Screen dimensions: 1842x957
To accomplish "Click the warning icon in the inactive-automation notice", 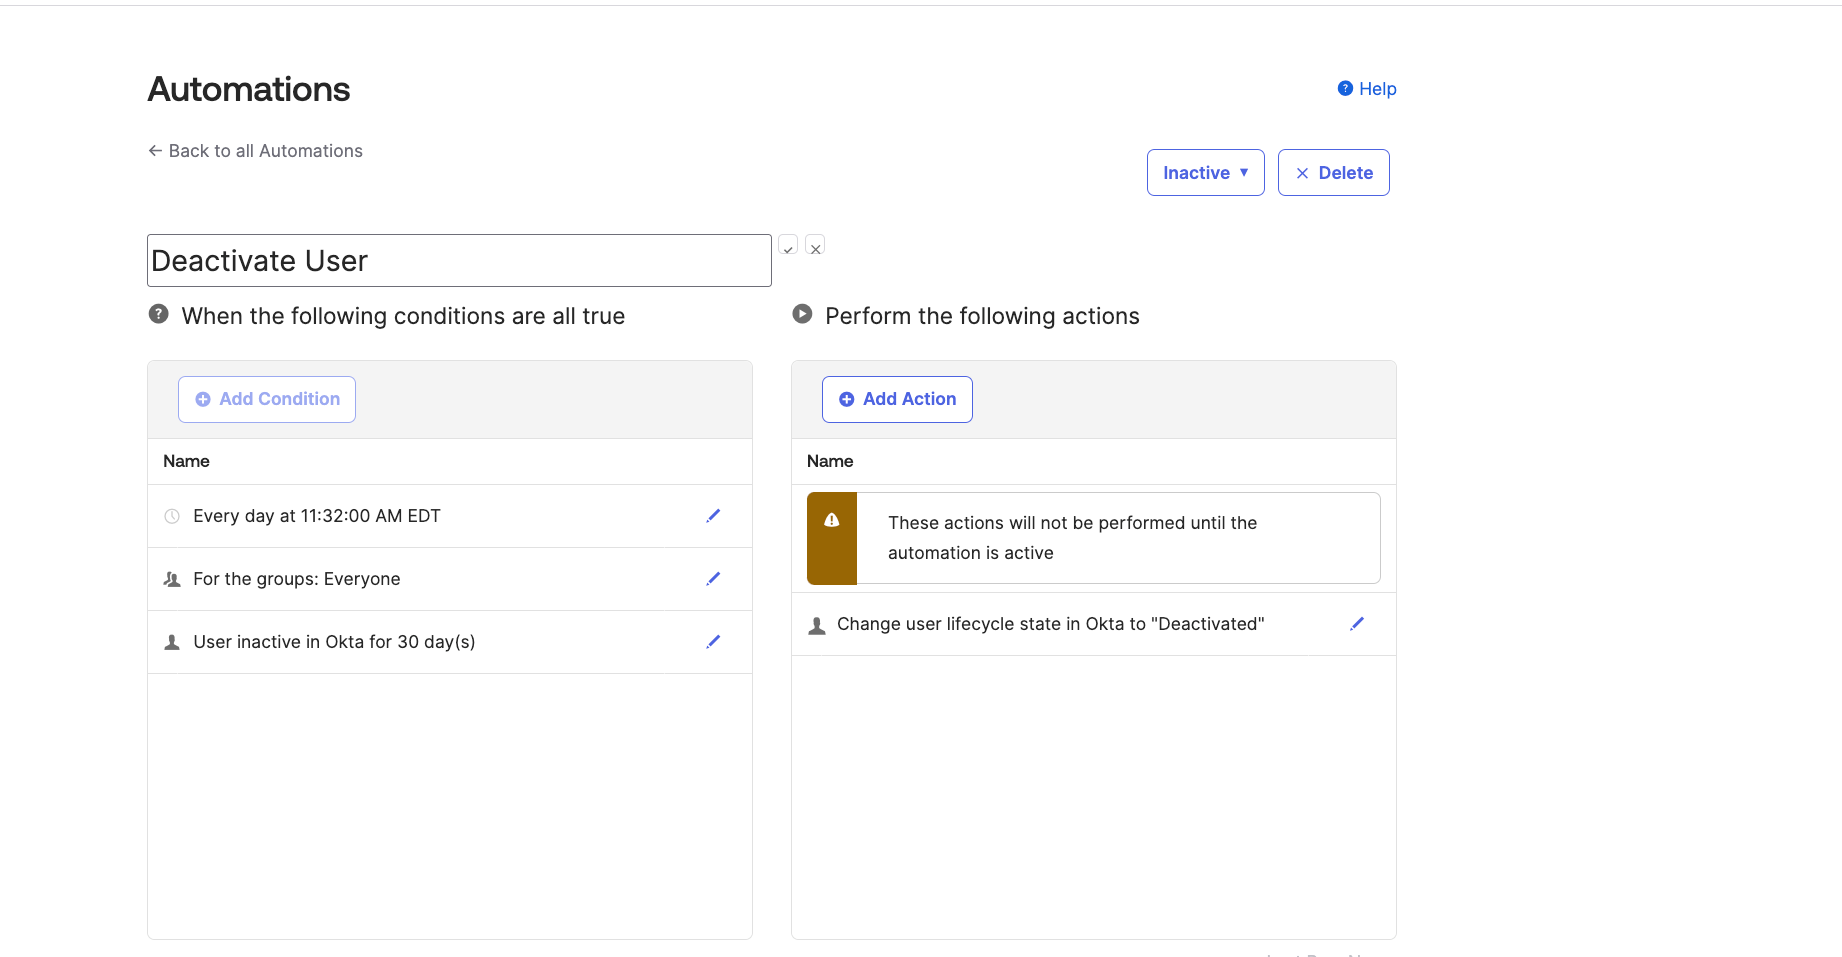I will pos(831,519).
